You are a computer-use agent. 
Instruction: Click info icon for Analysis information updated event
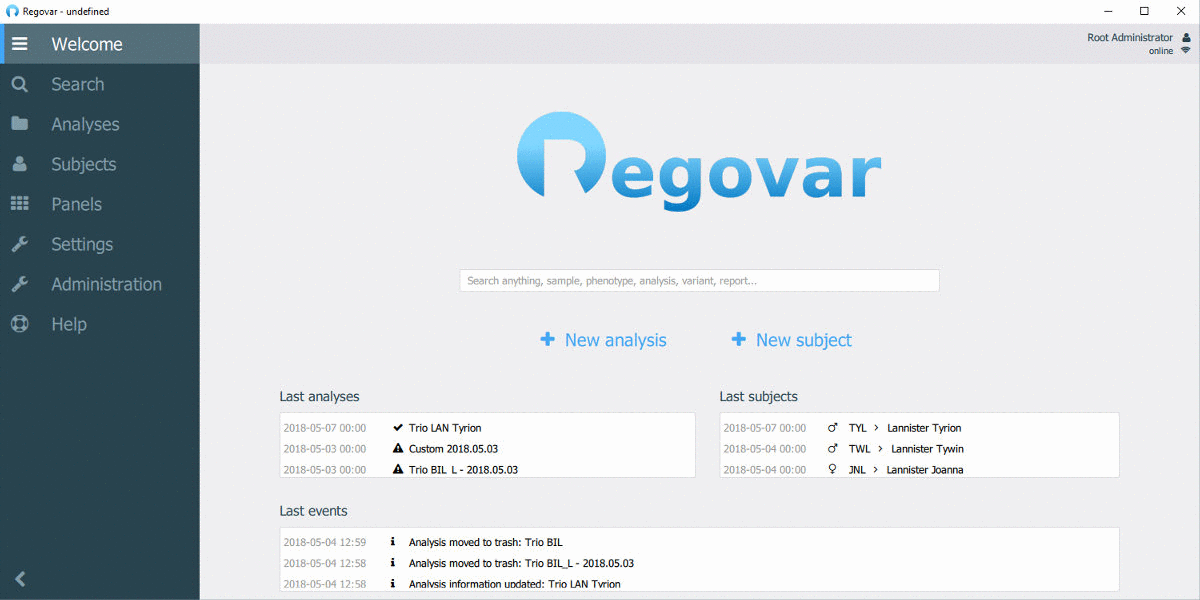point(393,584)
